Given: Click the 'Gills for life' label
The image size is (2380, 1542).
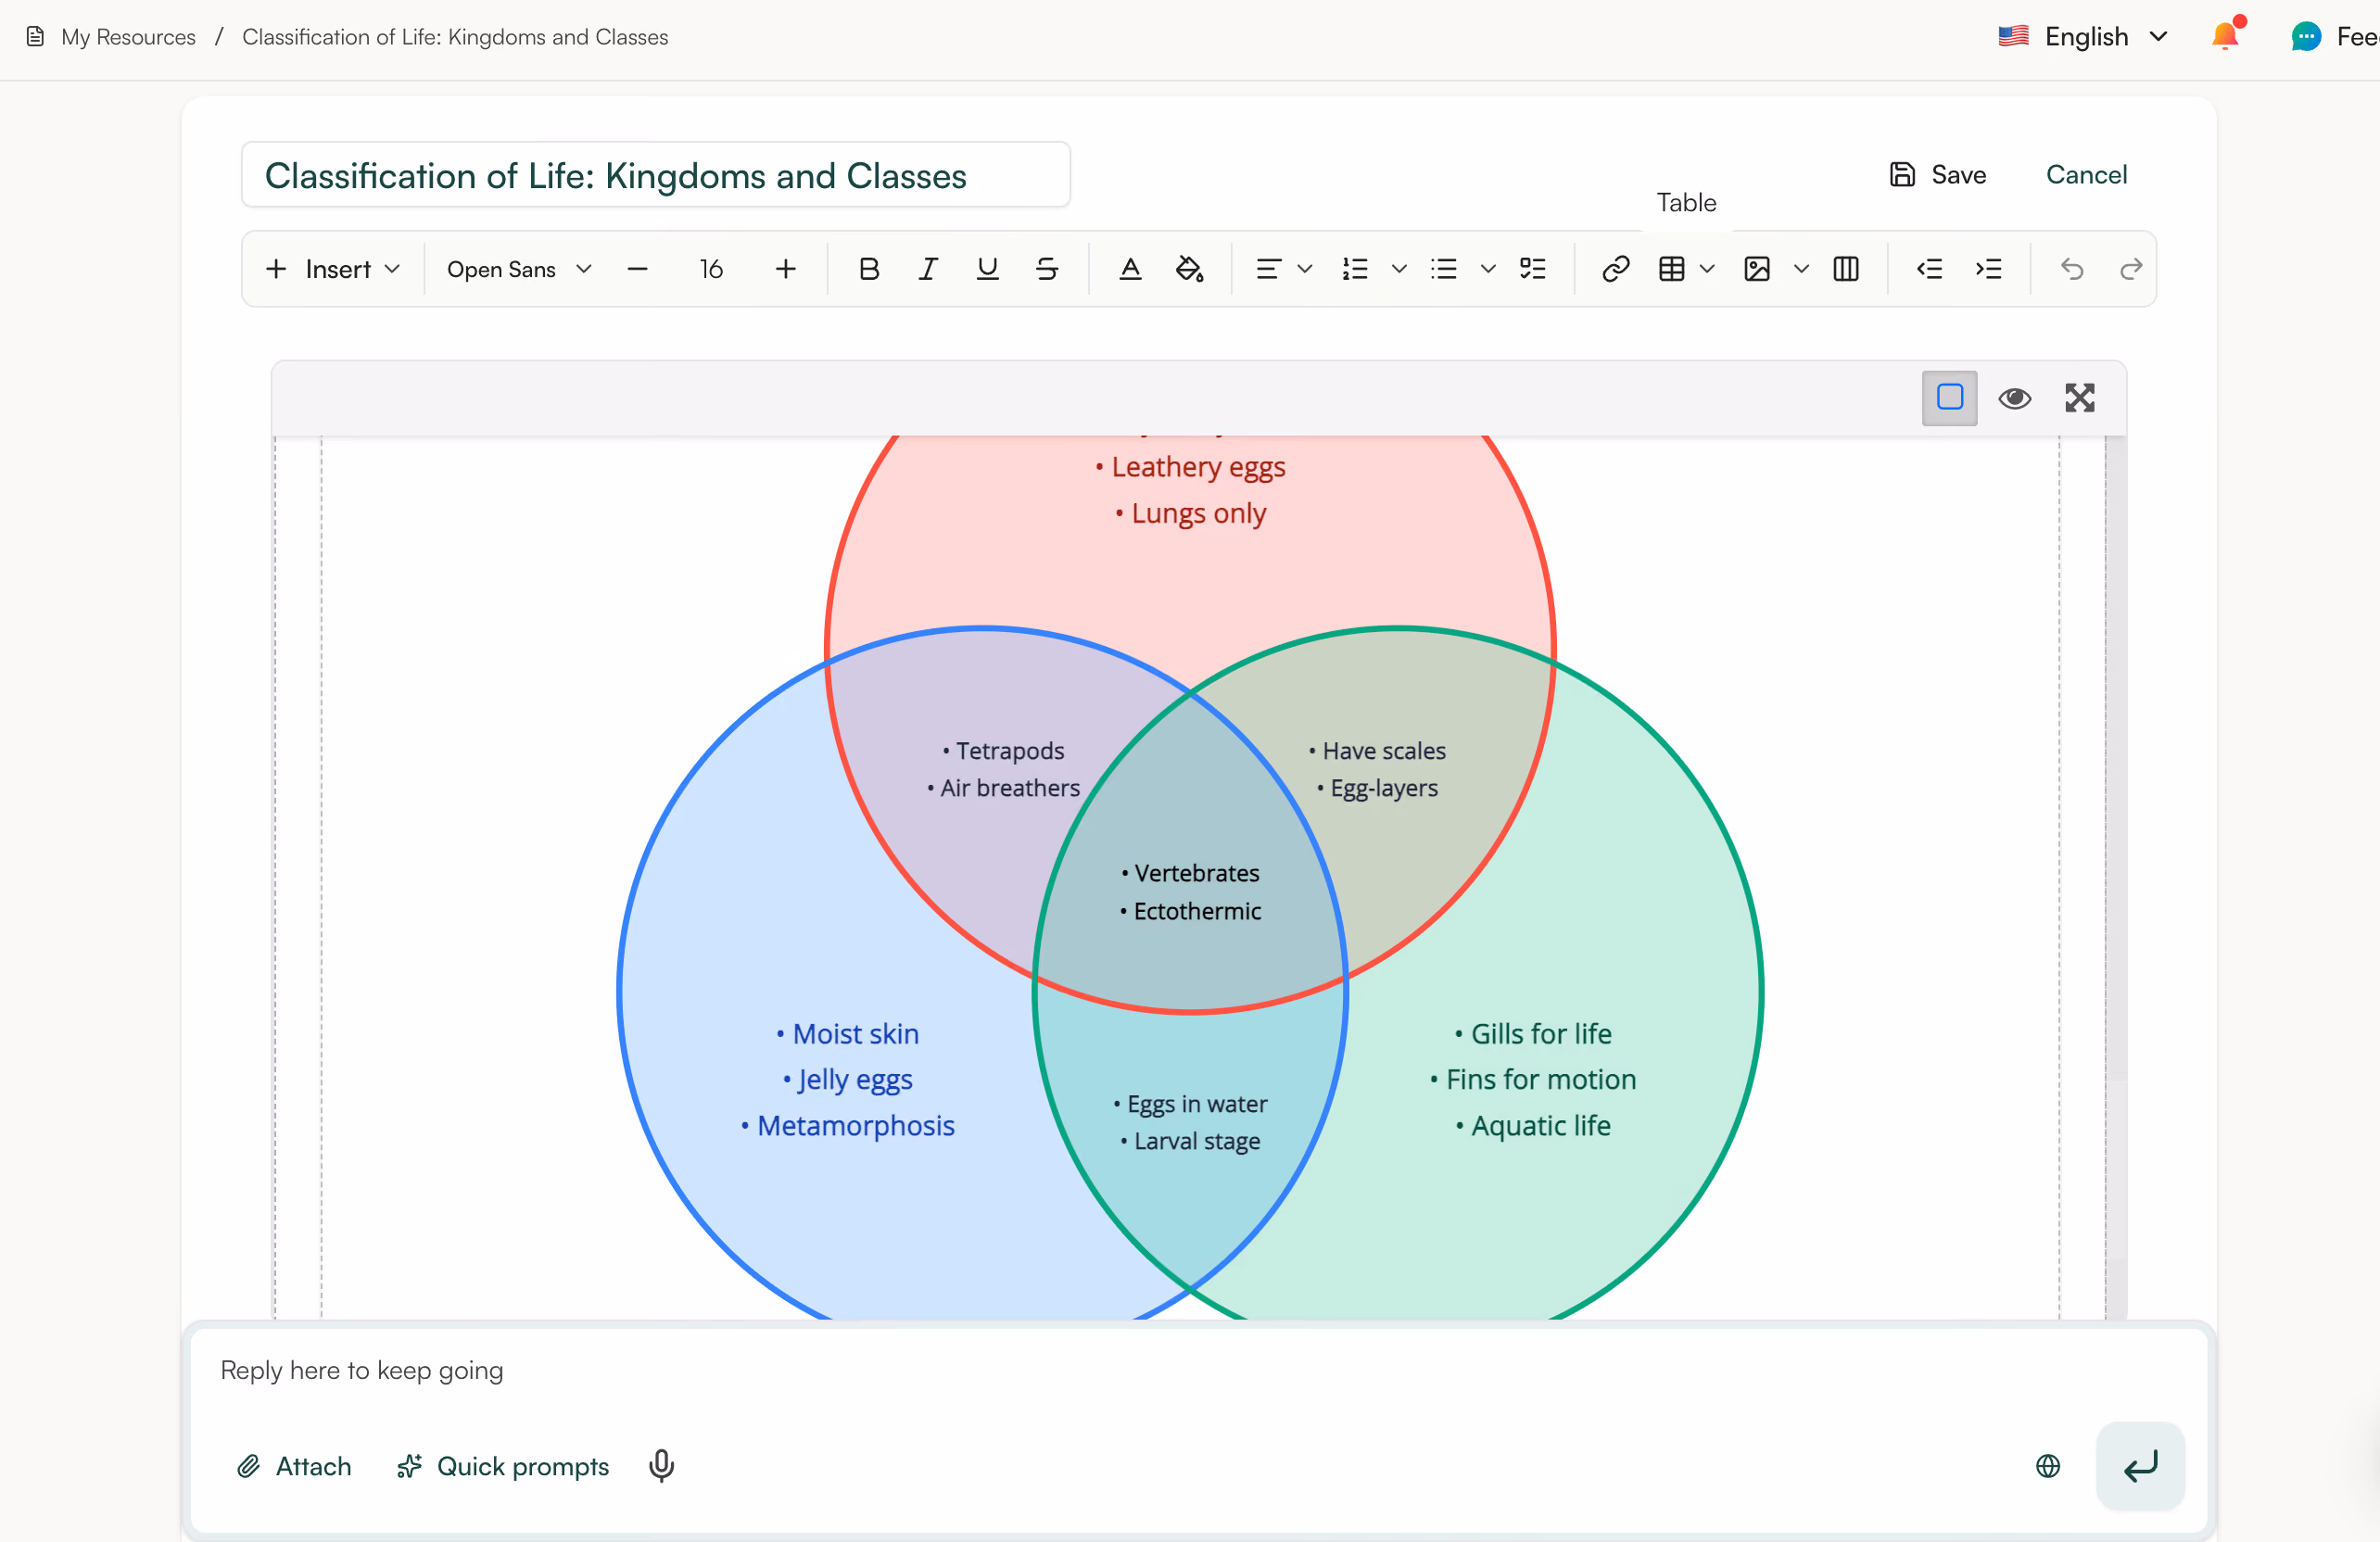Looking at the screenshot, I should click(1541, 1034).
